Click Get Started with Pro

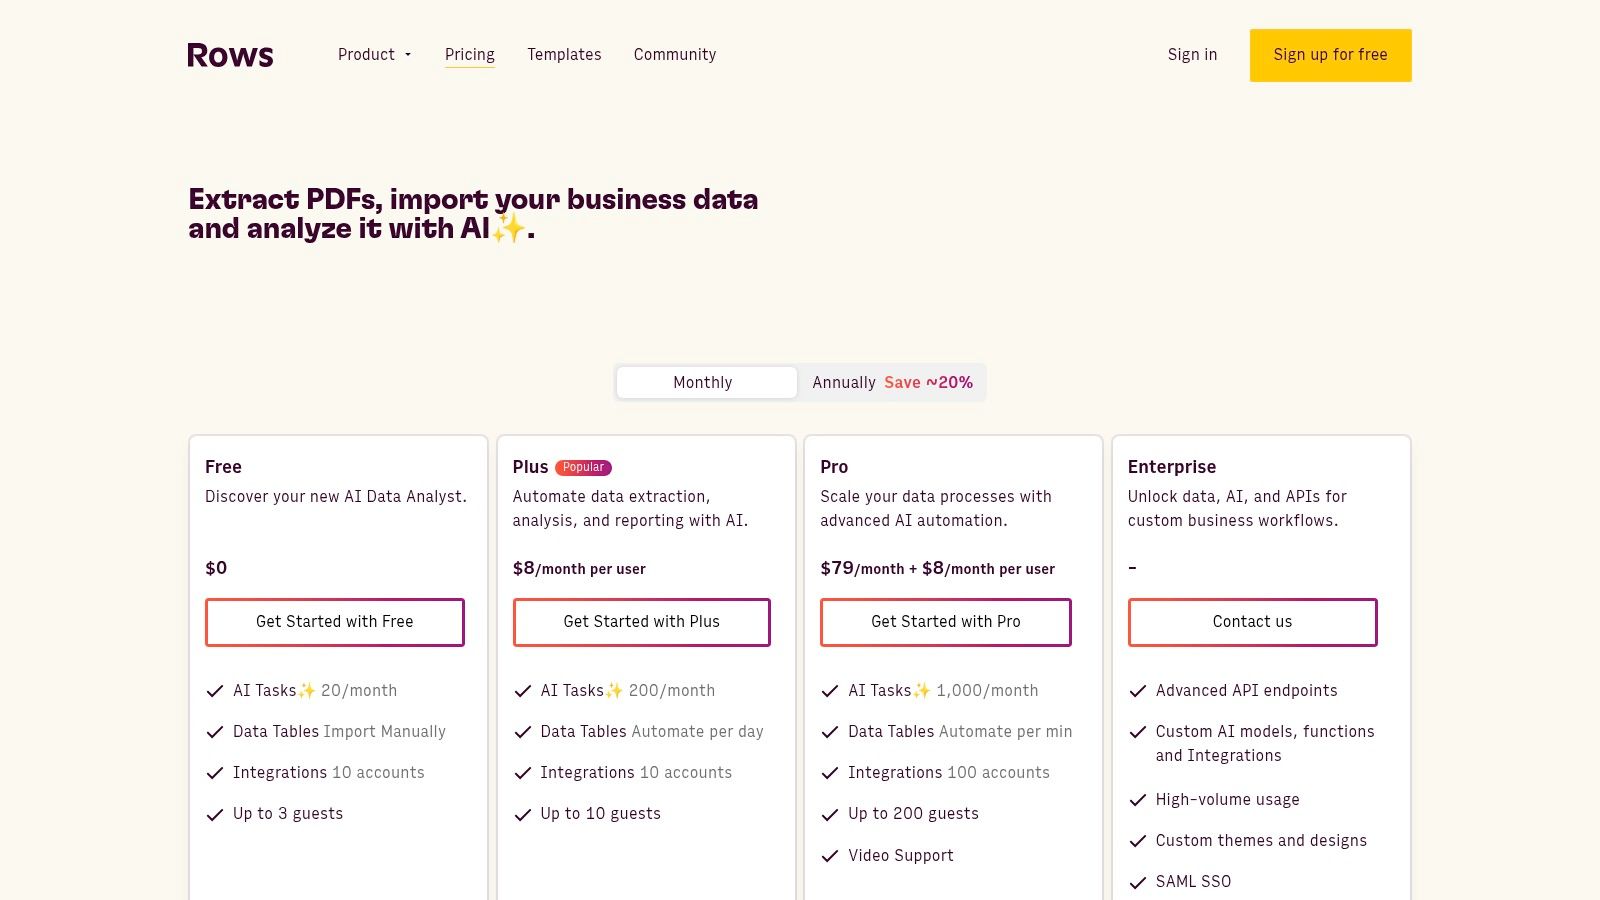[945, 622]
